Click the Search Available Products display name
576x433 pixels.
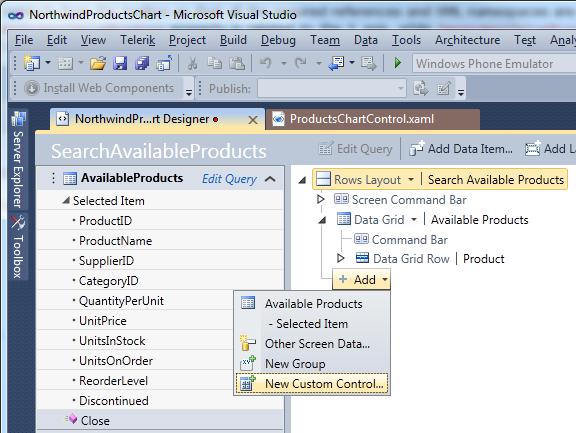495,180
